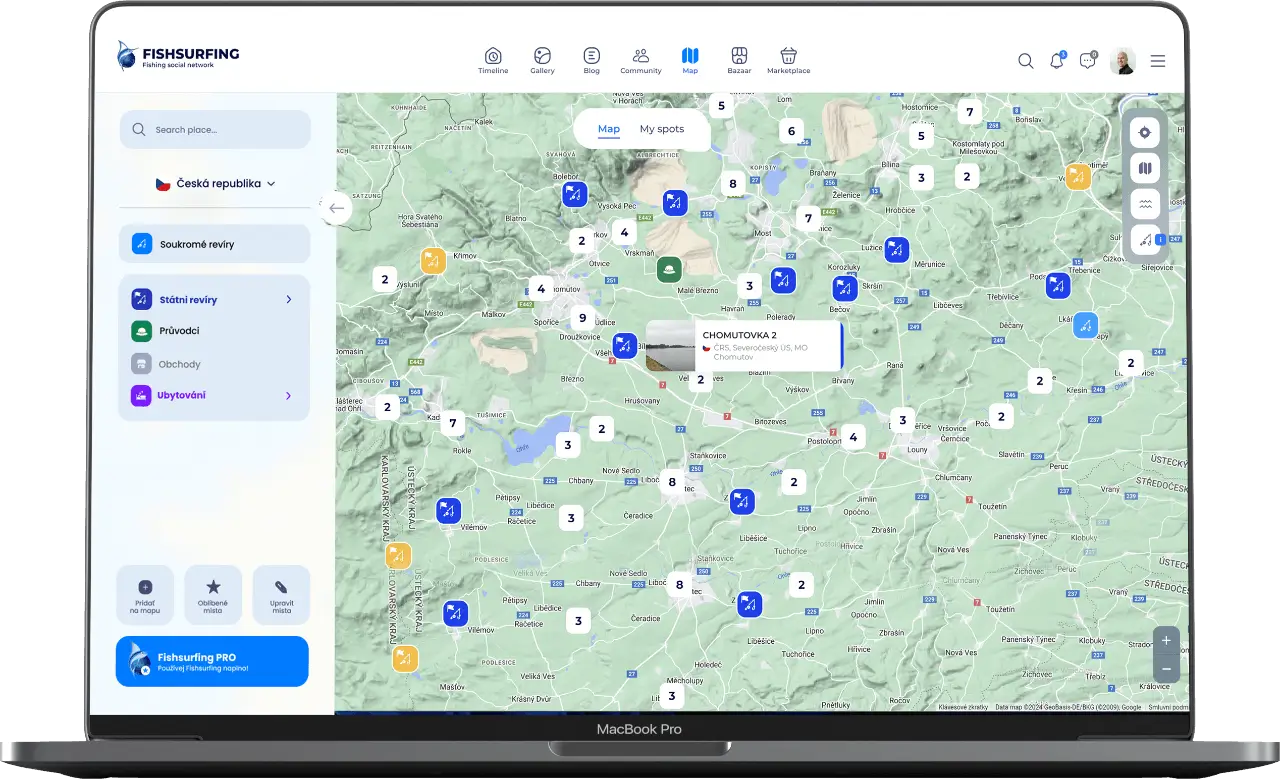Expand the Státní revíry list
This screenshot has height=779, width=1280.
pos(288,299)
